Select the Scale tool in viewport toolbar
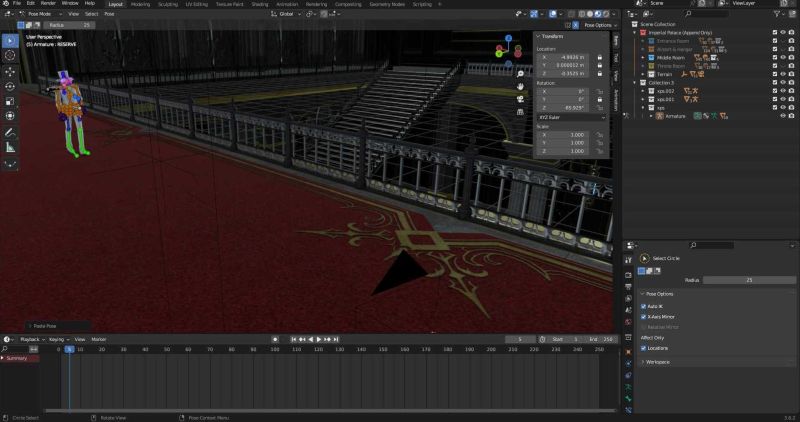 pyautogui.click(x=10, y=101)
